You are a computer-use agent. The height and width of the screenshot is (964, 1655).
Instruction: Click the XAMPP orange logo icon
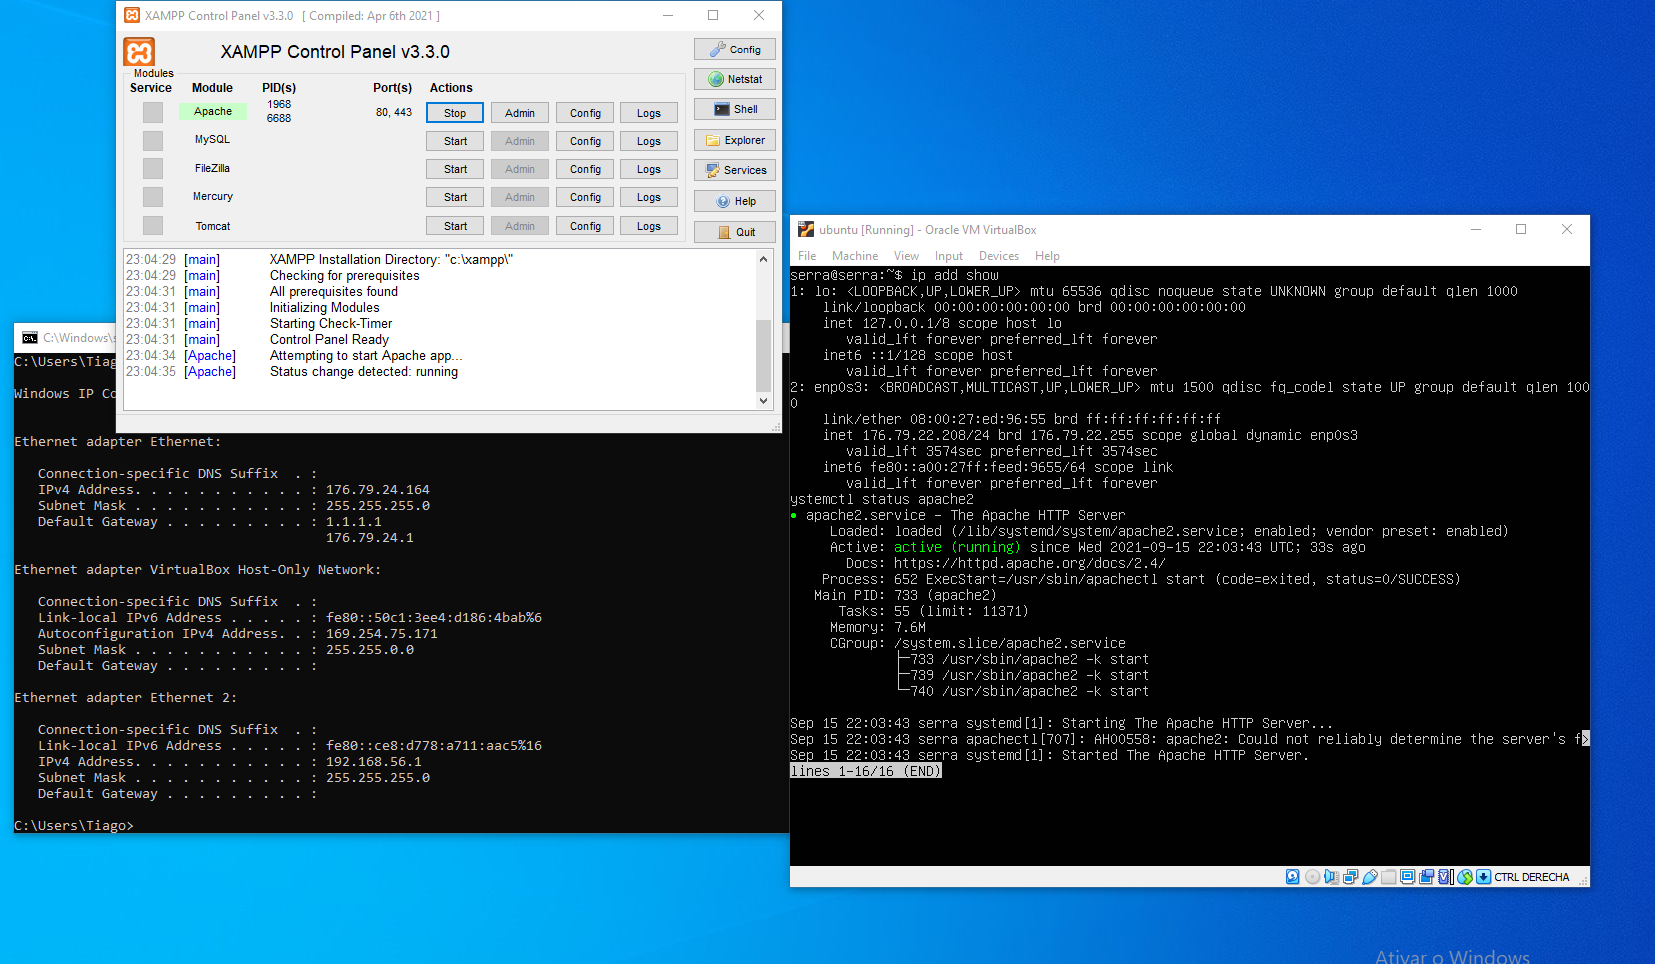139,52
